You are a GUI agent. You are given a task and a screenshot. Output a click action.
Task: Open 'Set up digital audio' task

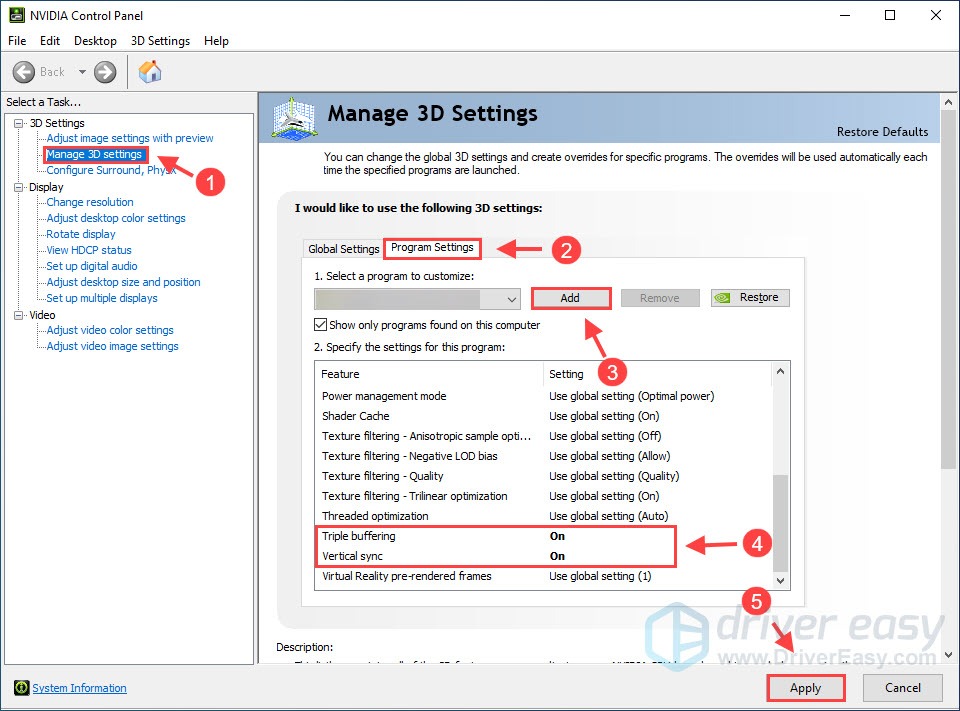tap(92, 266)
